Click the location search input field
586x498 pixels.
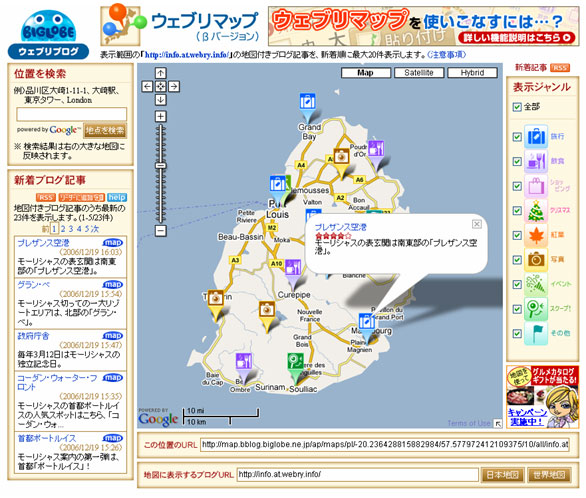[x=71, y=114]
